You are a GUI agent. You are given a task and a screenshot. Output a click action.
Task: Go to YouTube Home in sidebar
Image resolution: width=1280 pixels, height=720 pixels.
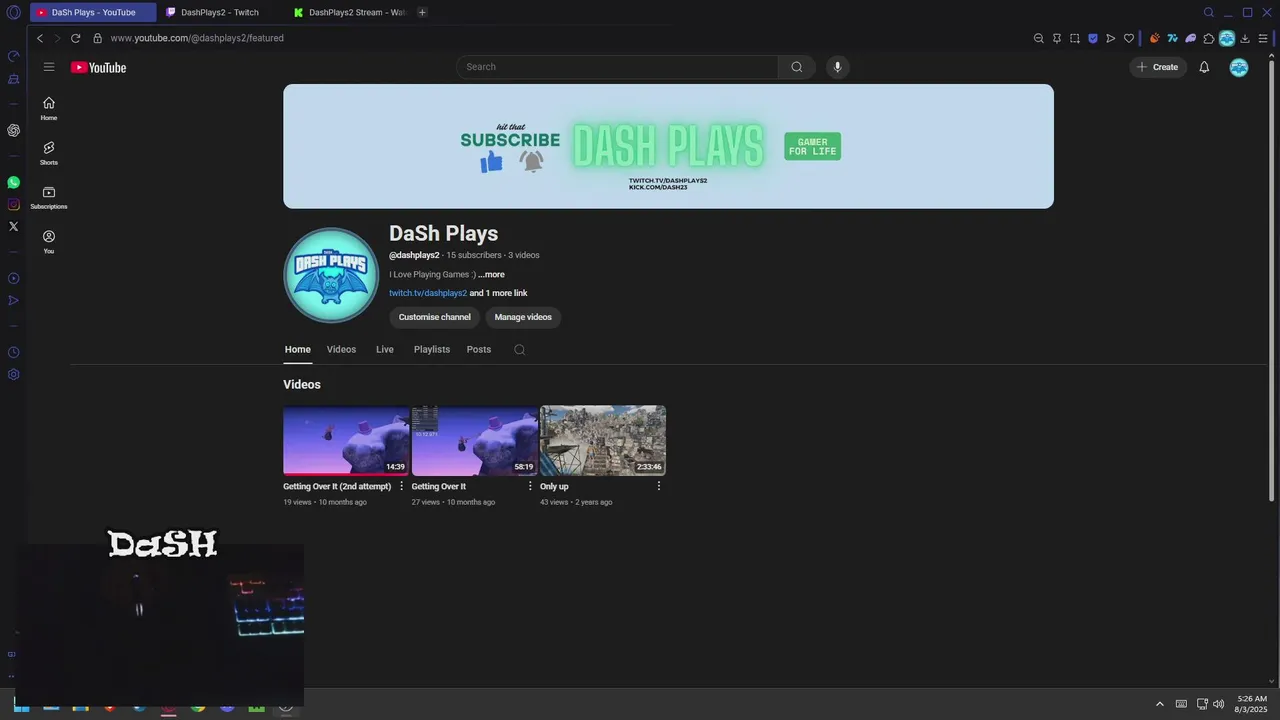49,109
